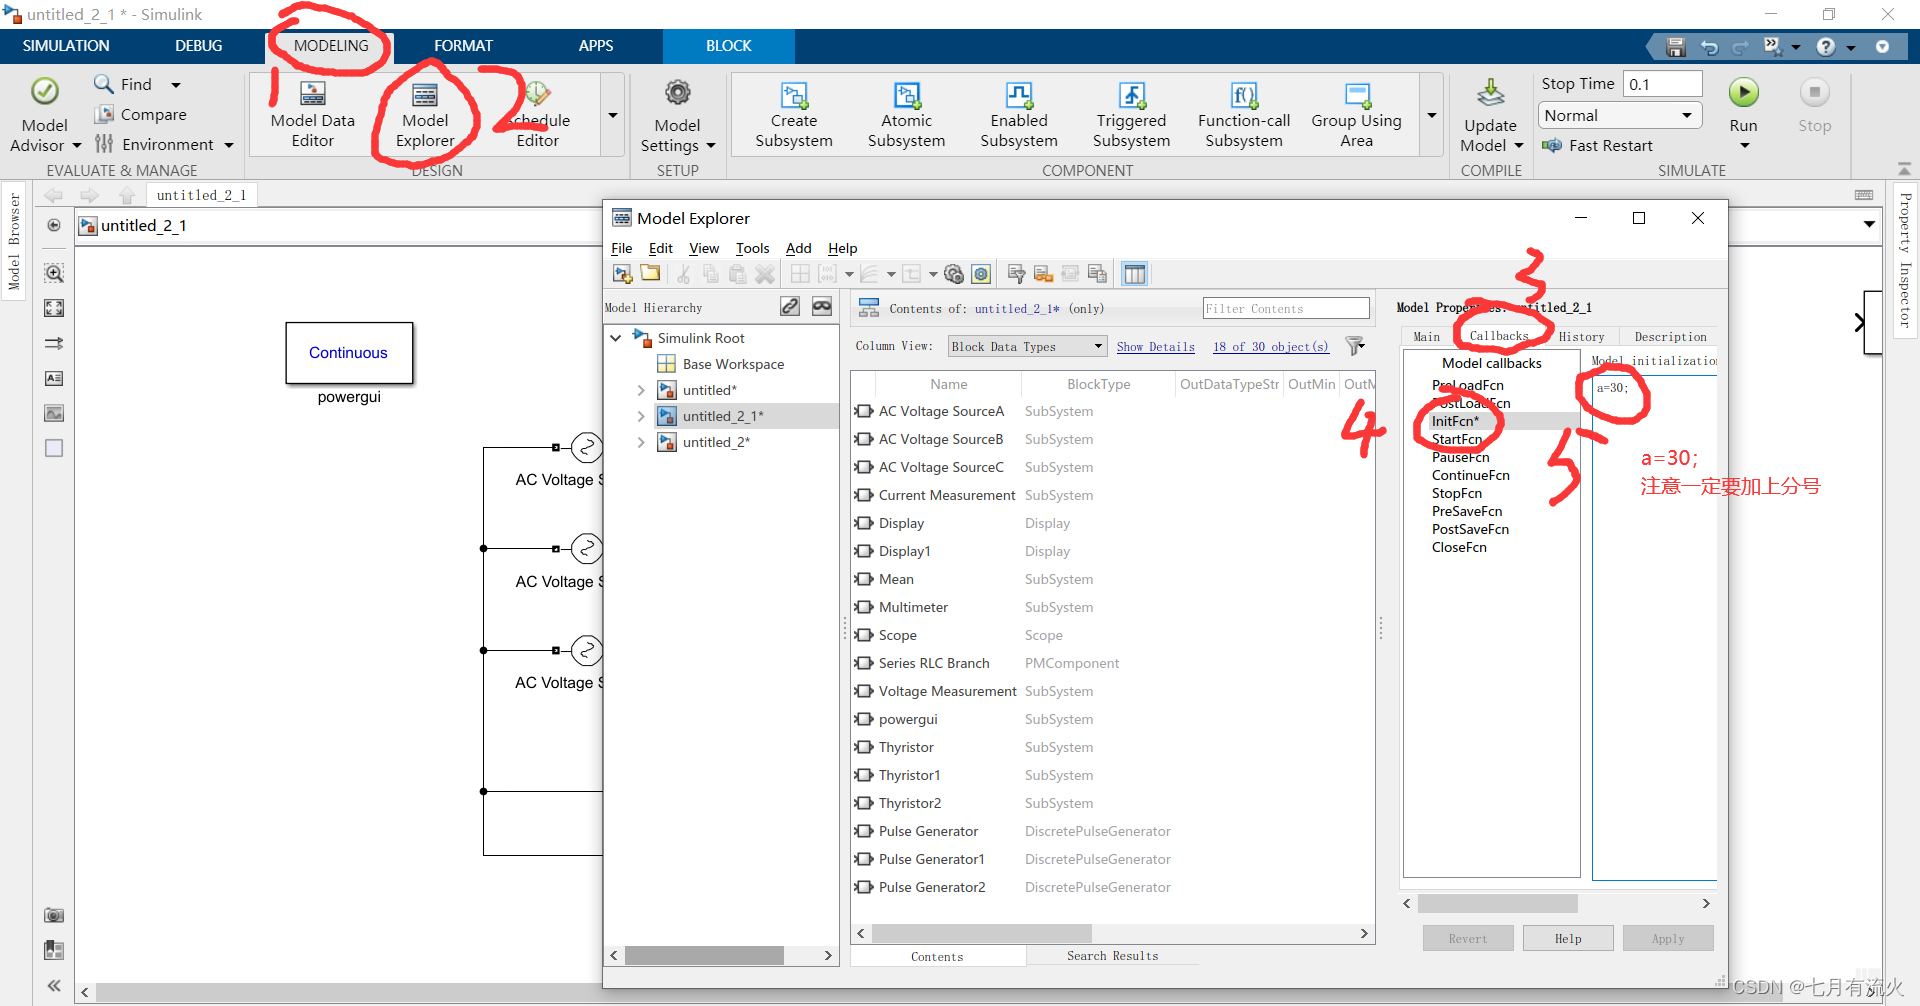Click the zoom-in icon in the canvas palette

pyautogui.click(x=54, y=273)
